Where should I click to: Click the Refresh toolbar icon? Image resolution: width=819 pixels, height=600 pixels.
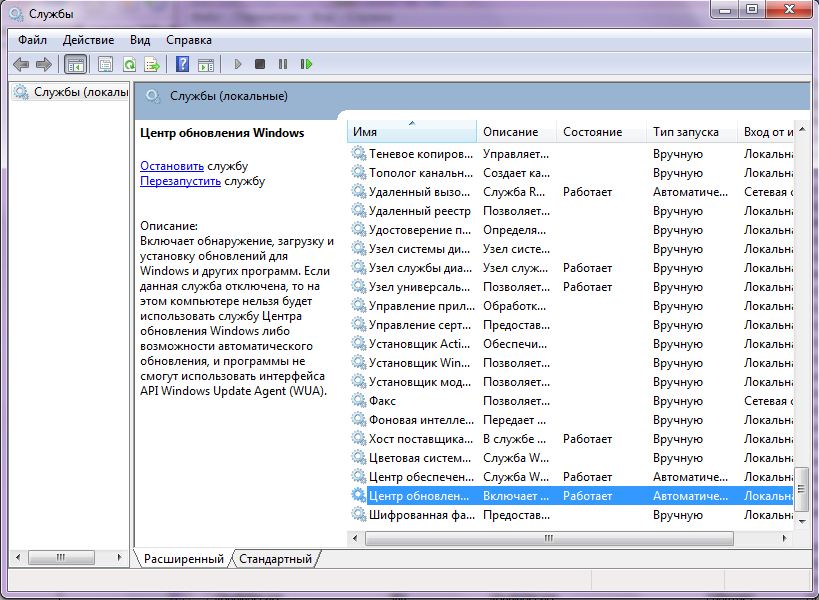[129, 64]
